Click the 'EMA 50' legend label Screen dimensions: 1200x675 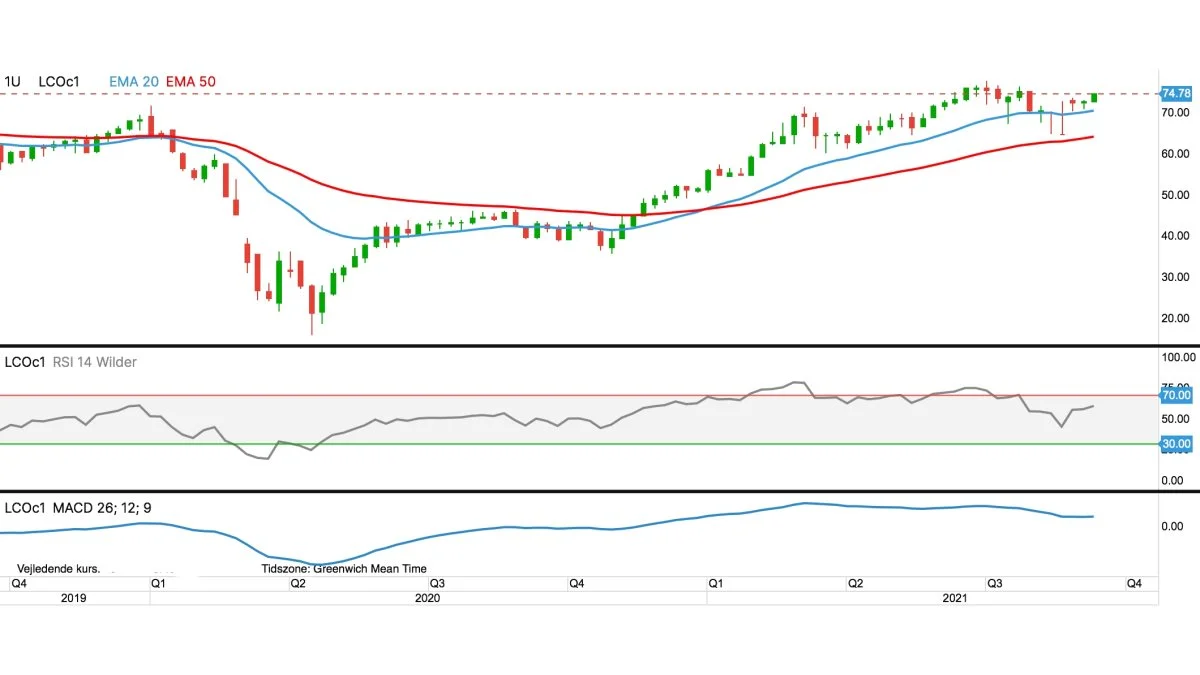191,81
